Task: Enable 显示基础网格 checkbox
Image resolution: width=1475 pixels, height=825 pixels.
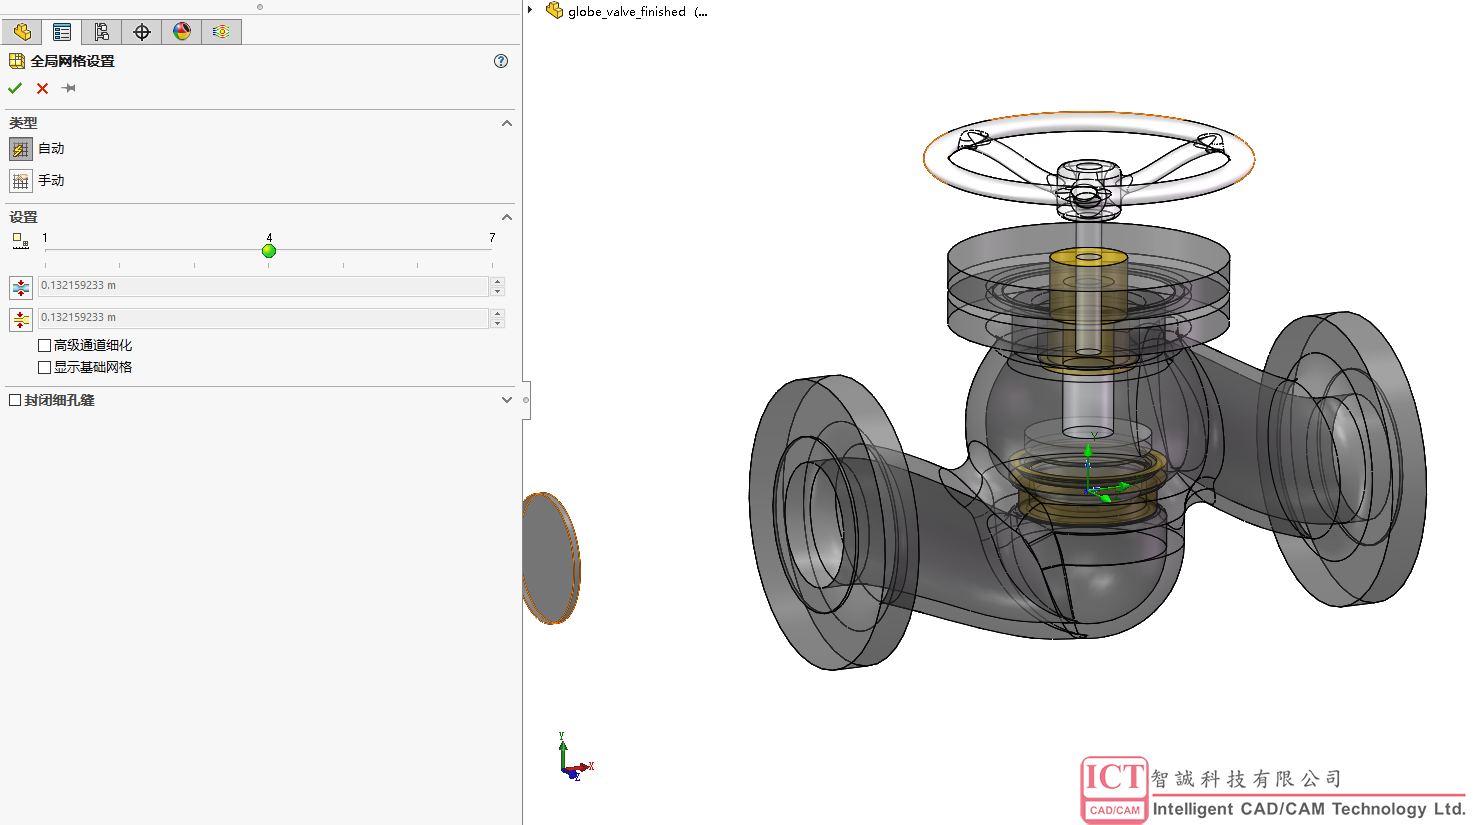Action: click(x=45, y=367)
